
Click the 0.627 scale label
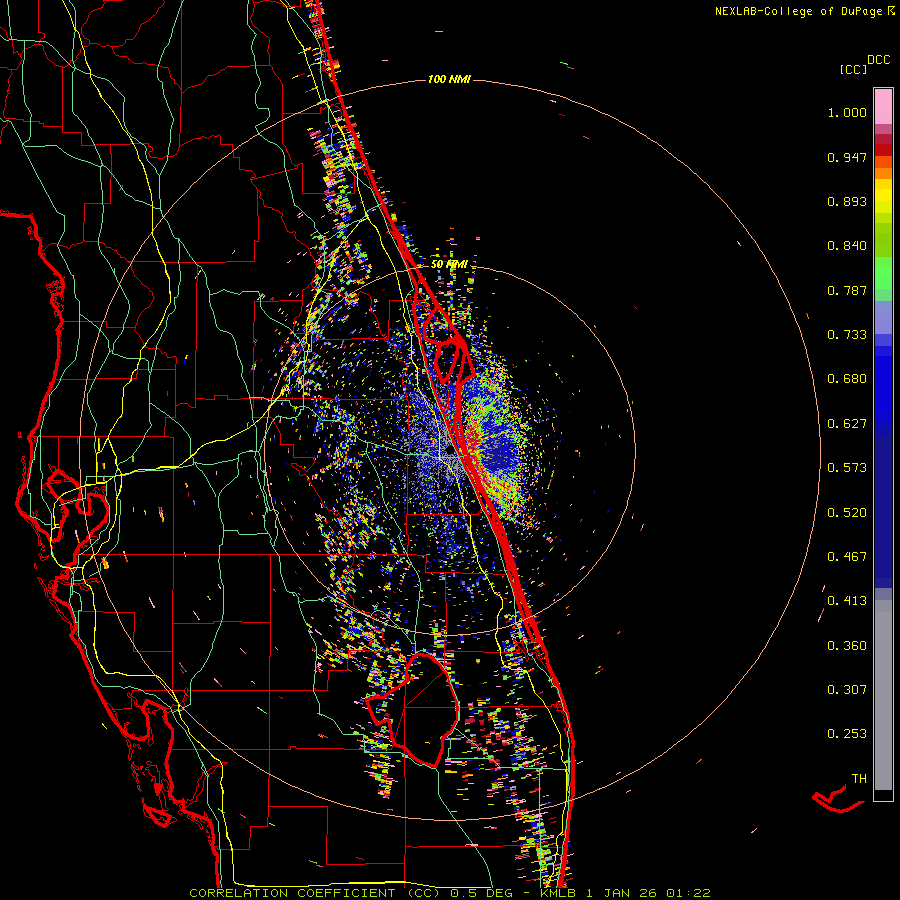click(x=847, y=424)
